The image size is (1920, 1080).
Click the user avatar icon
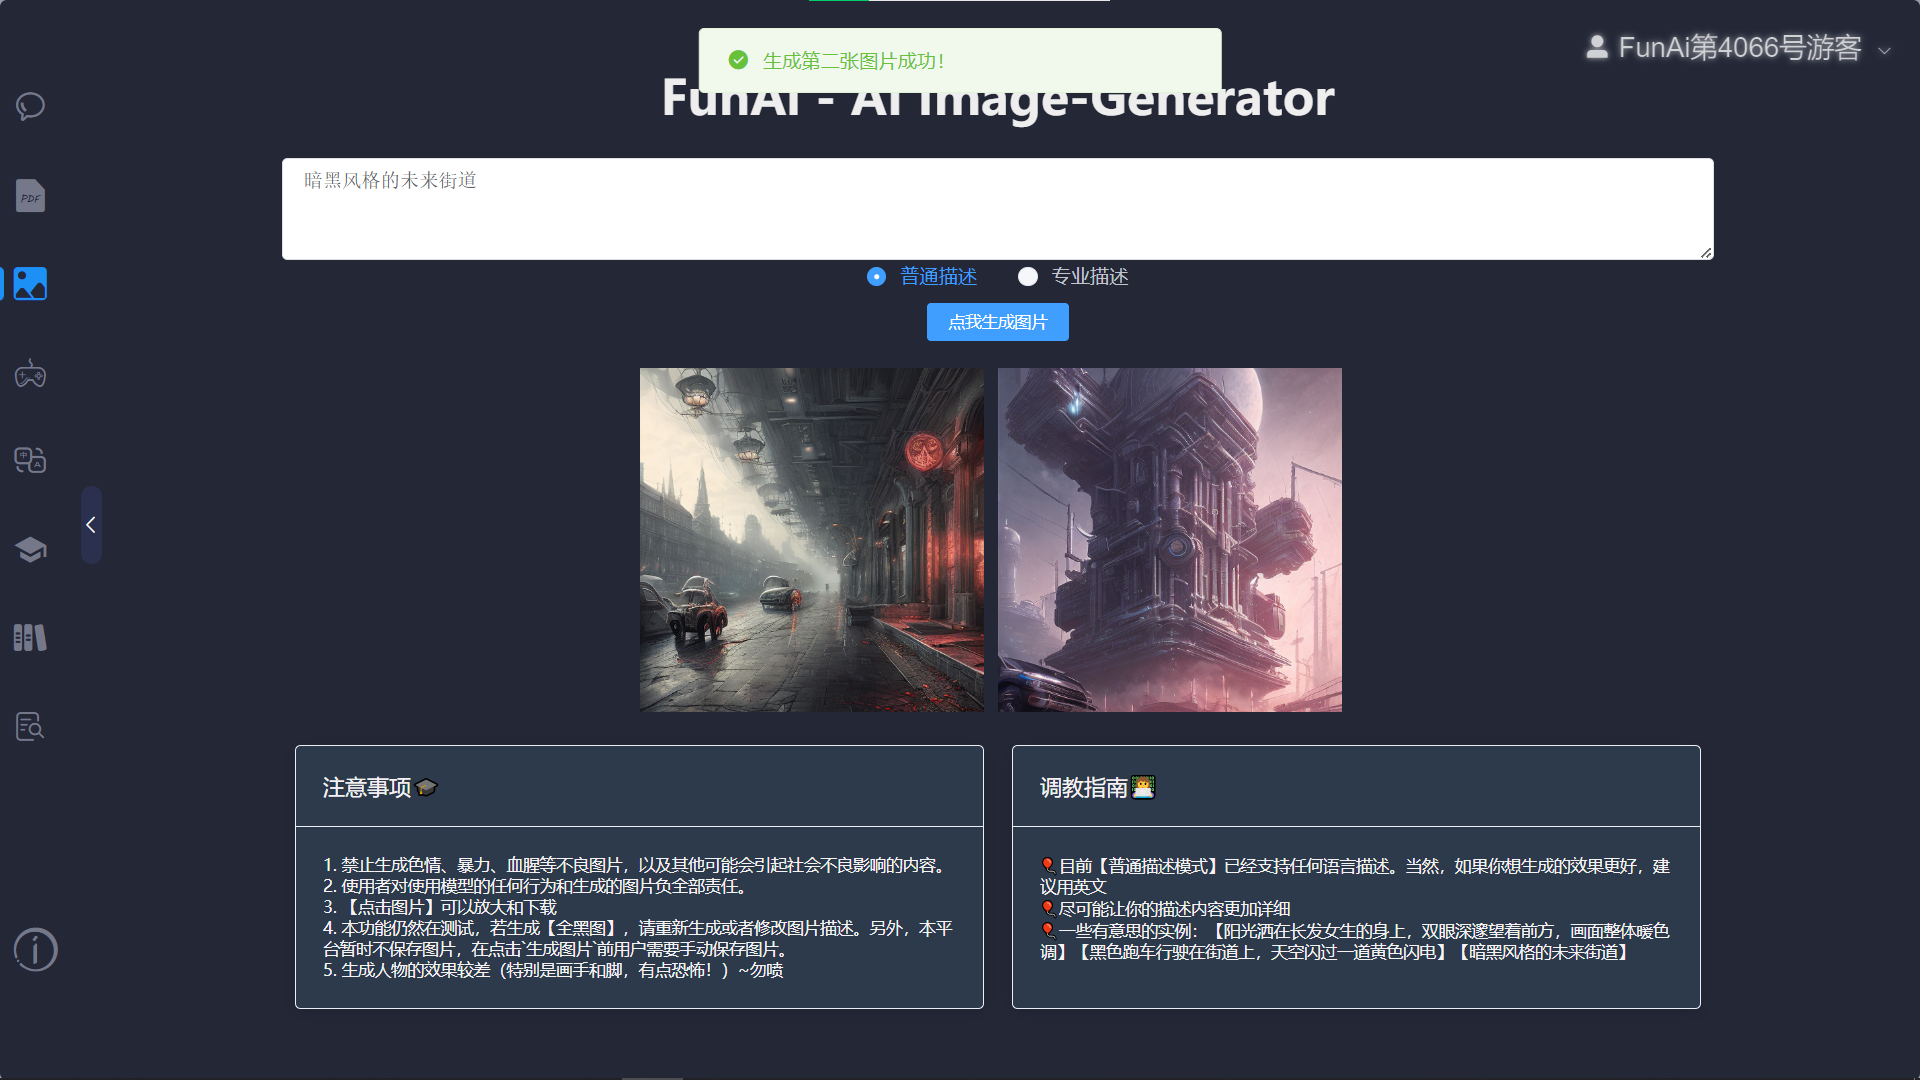click(x=1597, y=47)
